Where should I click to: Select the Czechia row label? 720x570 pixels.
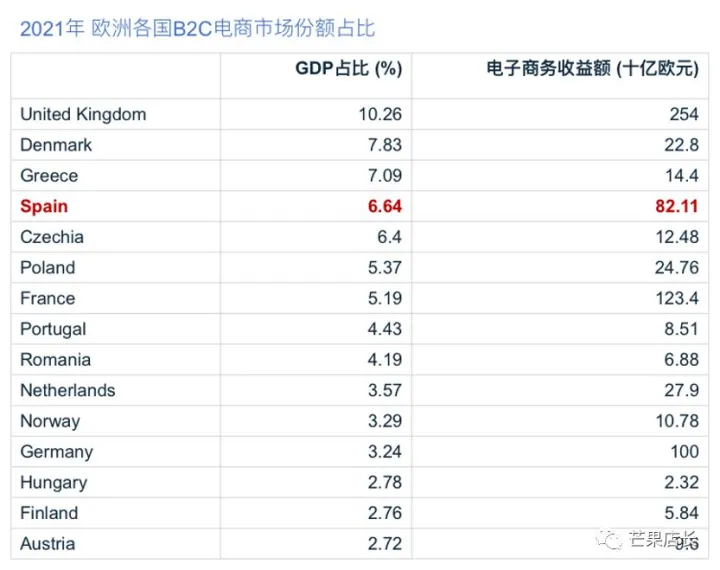pyautogui.click(x=52, y=237)
